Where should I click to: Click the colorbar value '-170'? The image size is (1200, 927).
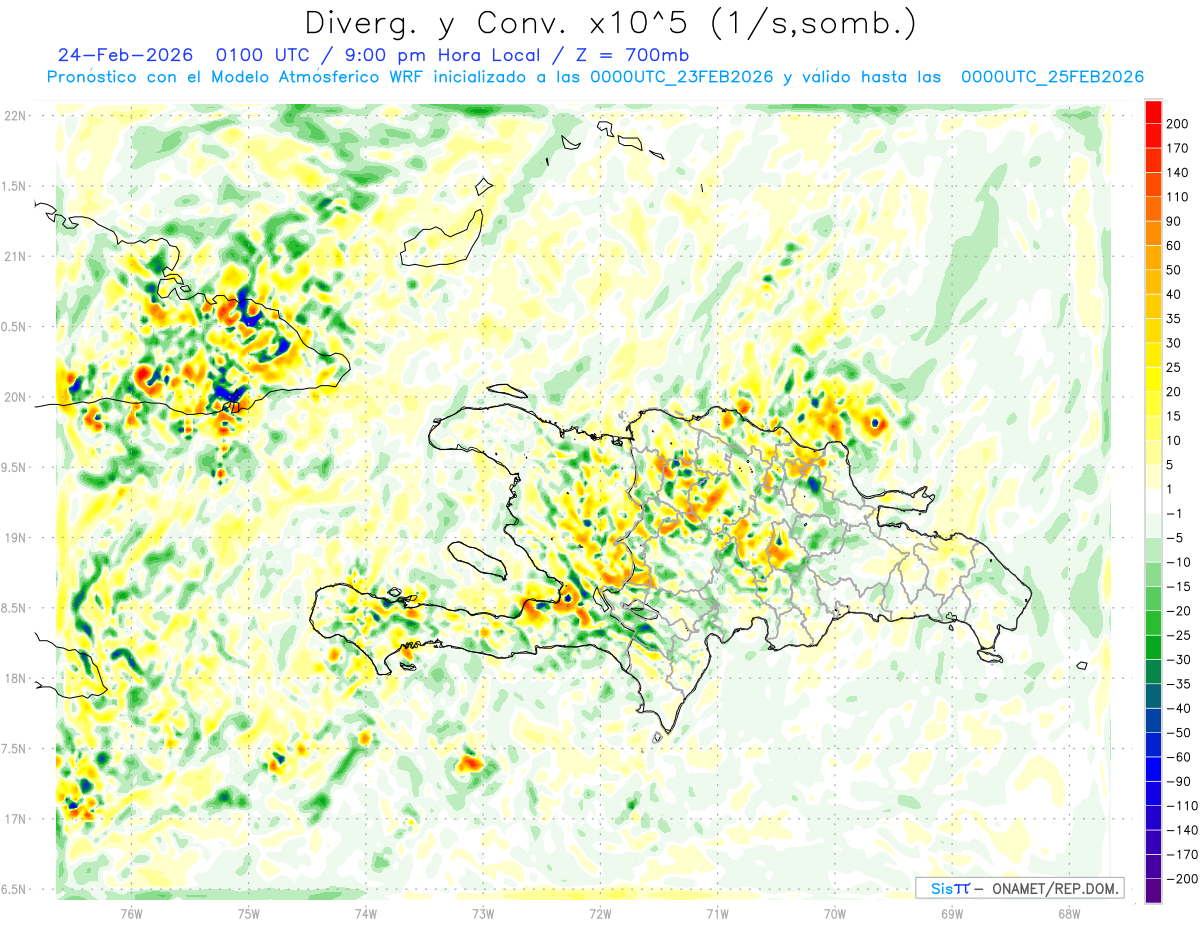coord(1182,855)
